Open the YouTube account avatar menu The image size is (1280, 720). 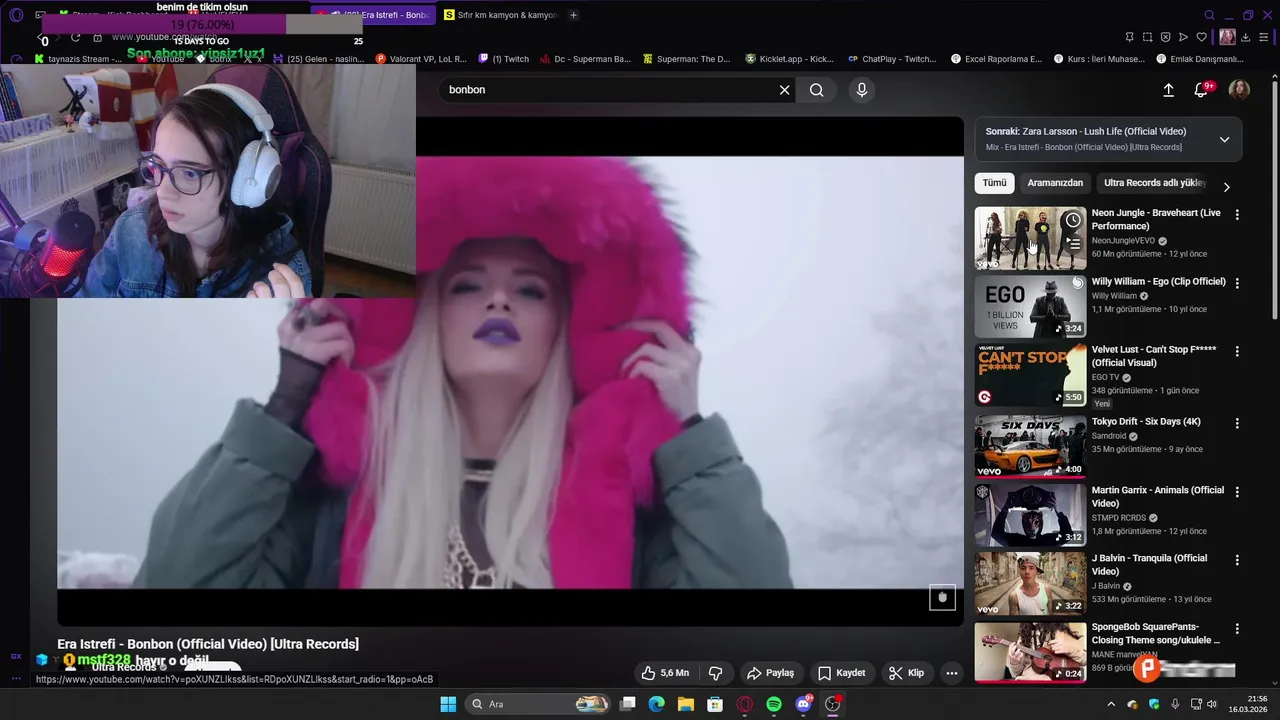1239,90
